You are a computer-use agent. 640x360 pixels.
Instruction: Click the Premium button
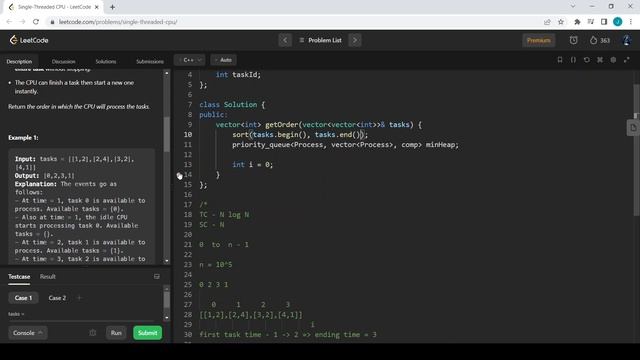538,40
